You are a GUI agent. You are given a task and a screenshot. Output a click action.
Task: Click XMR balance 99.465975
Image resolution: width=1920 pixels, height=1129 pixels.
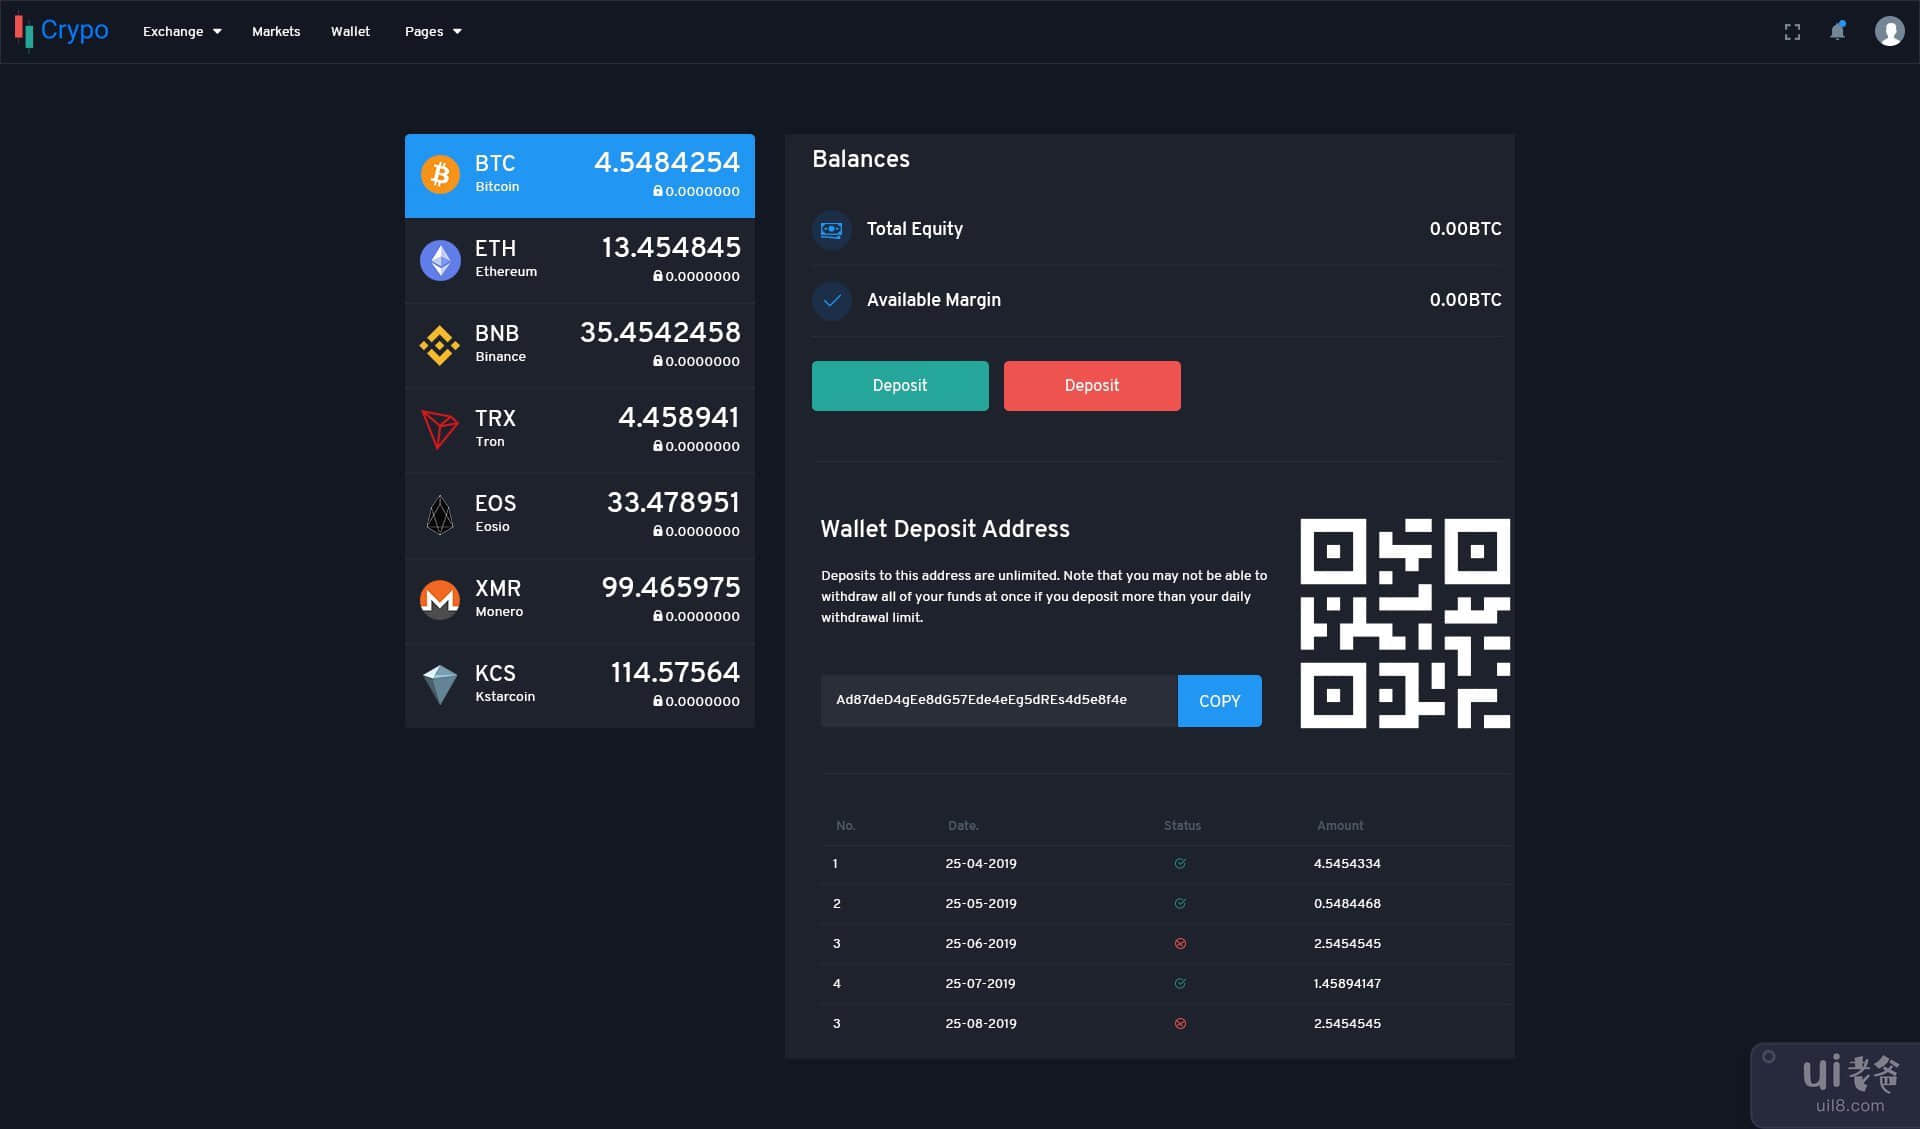click(x=671, y=587)
